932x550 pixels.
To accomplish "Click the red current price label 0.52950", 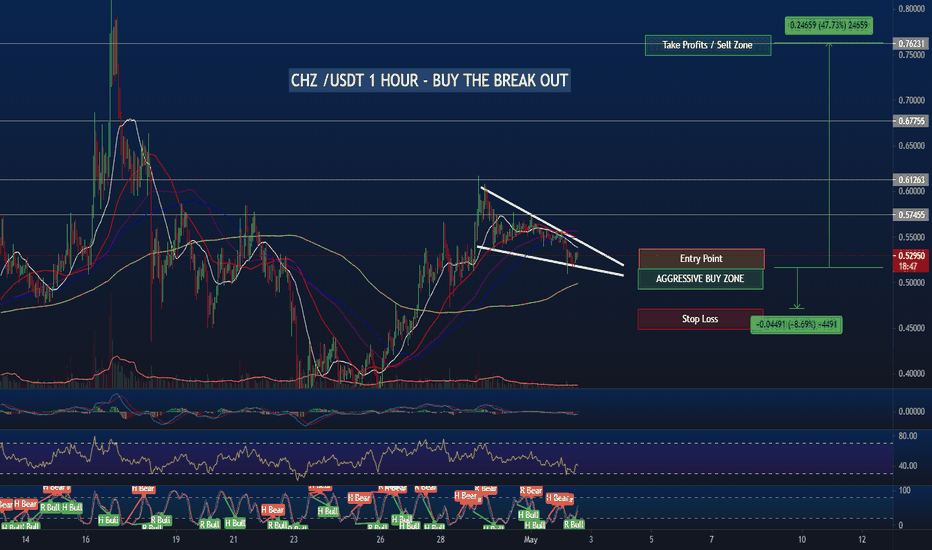I will [911, 256].
